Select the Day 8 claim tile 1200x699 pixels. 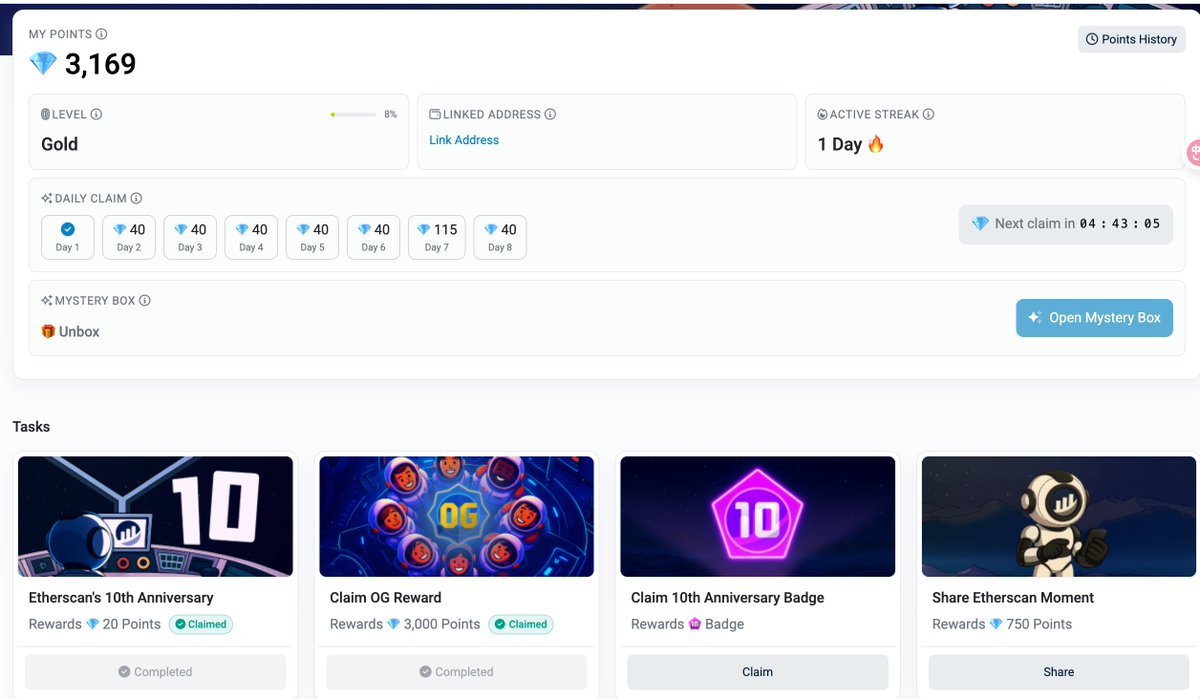point(500,237)
